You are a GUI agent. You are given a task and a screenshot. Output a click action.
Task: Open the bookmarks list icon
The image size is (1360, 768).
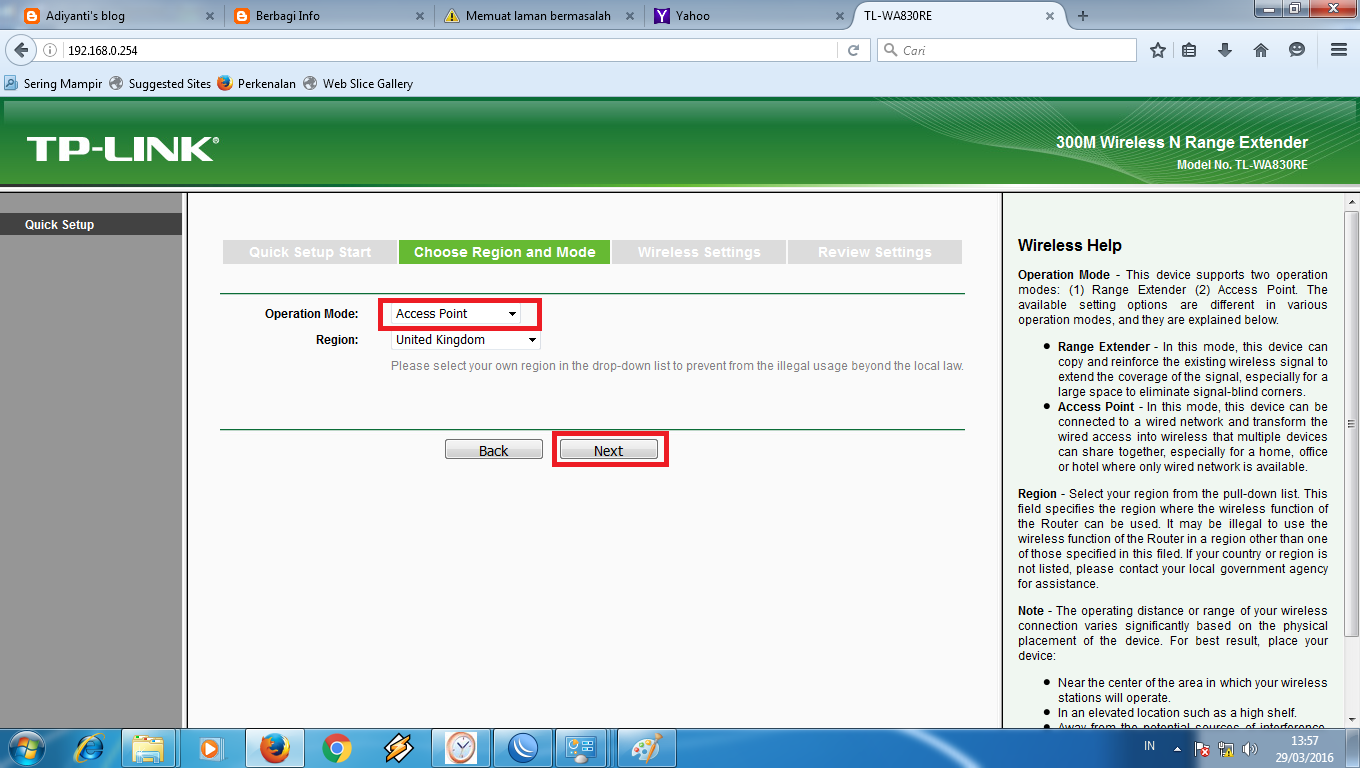pos(1189,50)
